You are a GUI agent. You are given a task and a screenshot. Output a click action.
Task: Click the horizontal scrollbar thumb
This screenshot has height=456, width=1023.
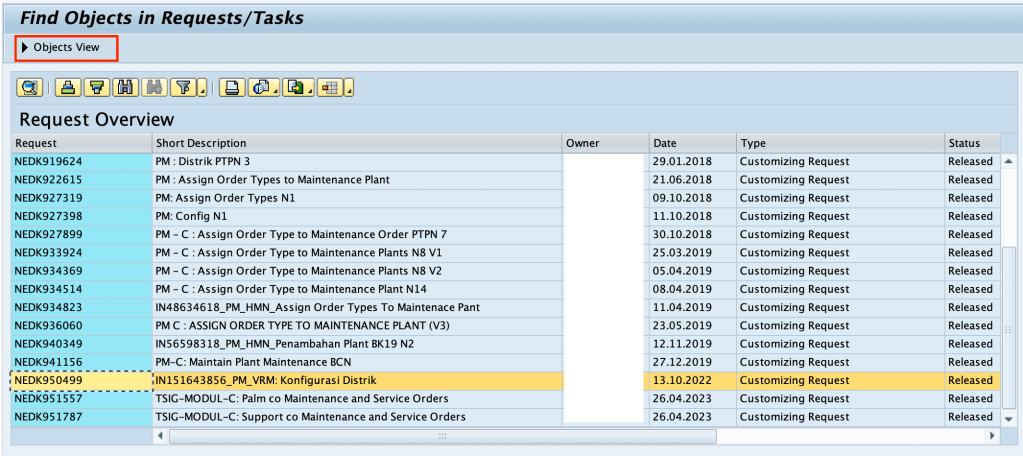pyautogui.click(x=440, y=436)
